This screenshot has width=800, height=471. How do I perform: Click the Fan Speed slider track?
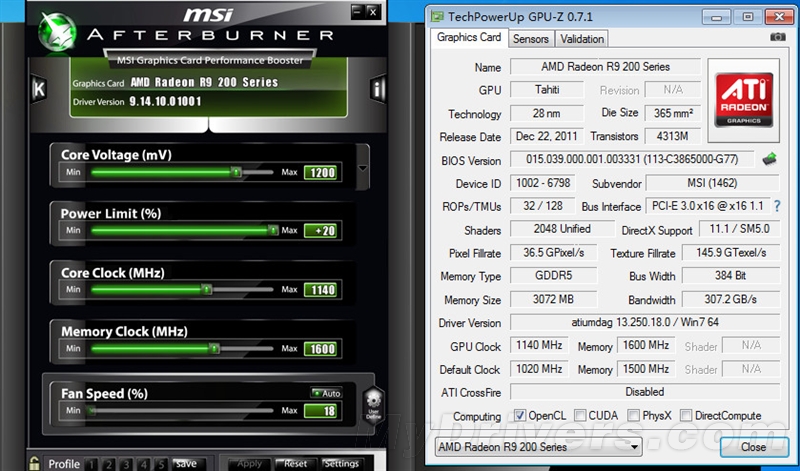182,410
